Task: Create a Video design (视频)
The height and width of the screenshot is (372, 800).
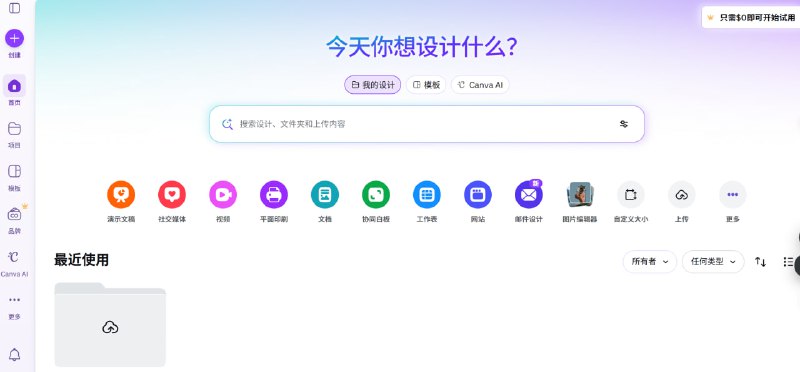Action: click(x=223, y=195)
